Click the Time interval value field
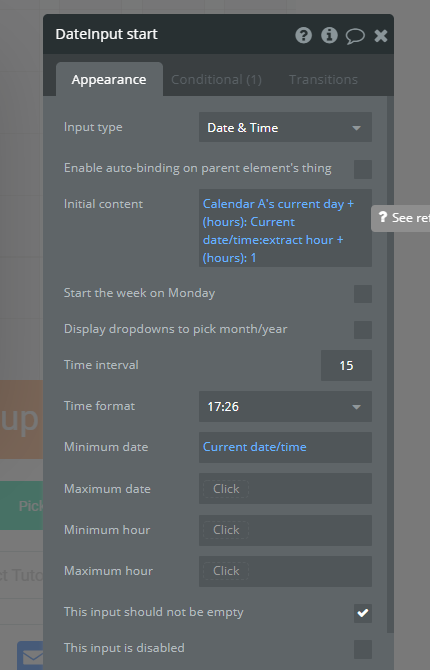 [x=346, y=365]
